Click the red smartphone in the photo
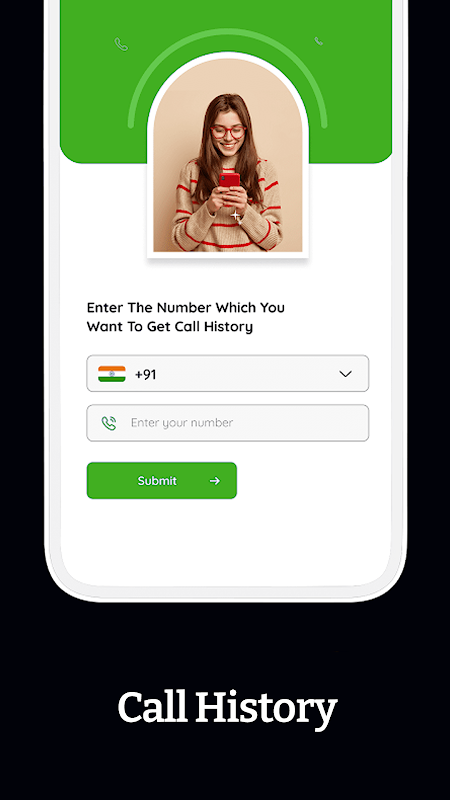The width and height of the screenshot is (450, 800). coord(230,182)
